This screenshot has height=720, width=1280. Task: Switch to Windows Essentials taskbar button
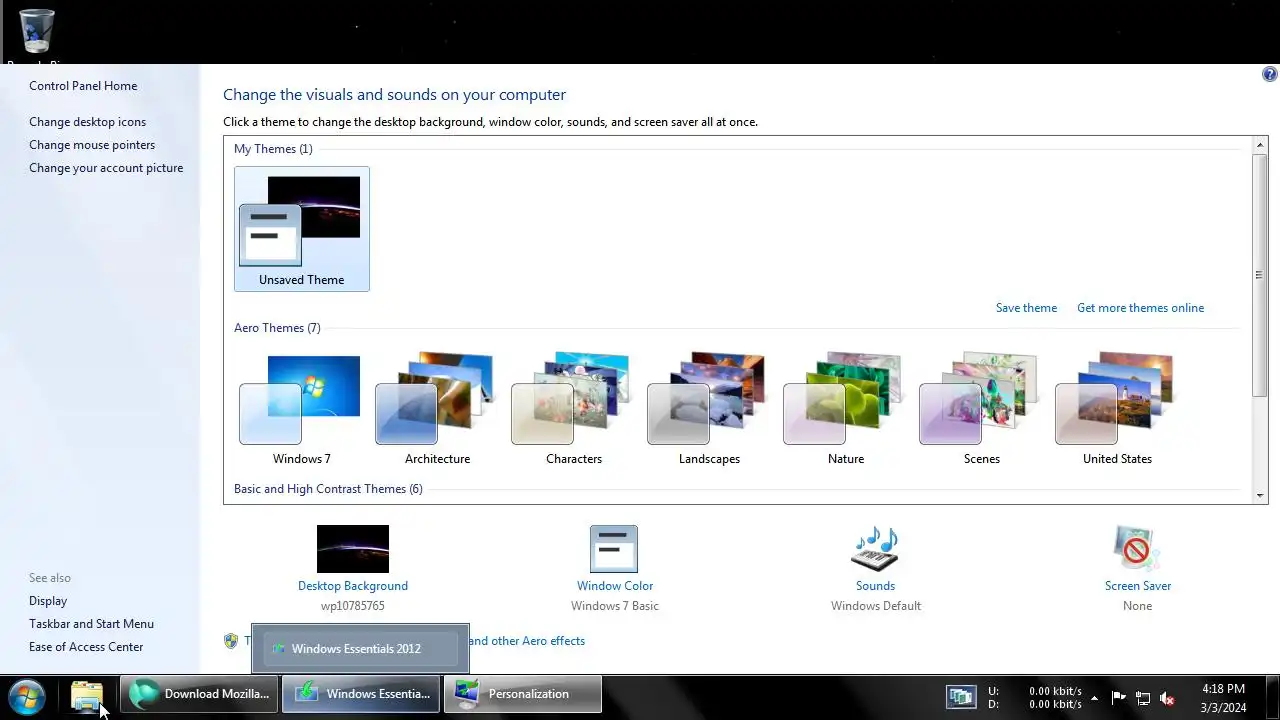click(x=361, y=694)
